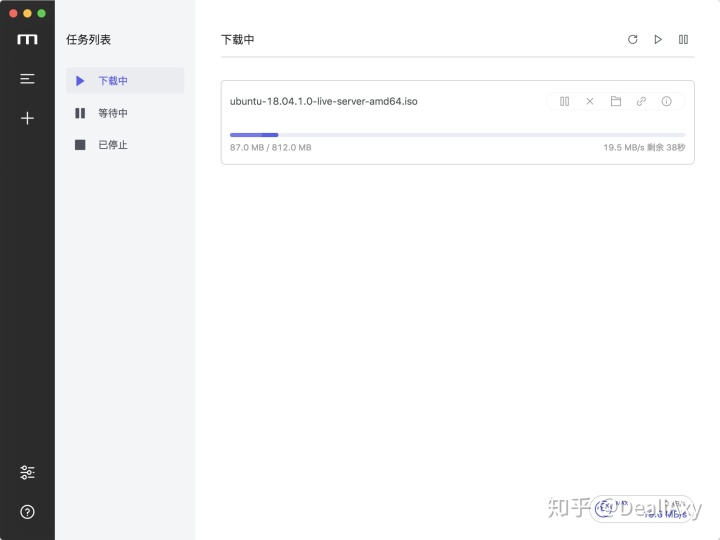The height and width of the screenshot is (540, 720).
Task: Pause the ubuntu iso download
Action: pyautogui.click(x=564, y=101)
